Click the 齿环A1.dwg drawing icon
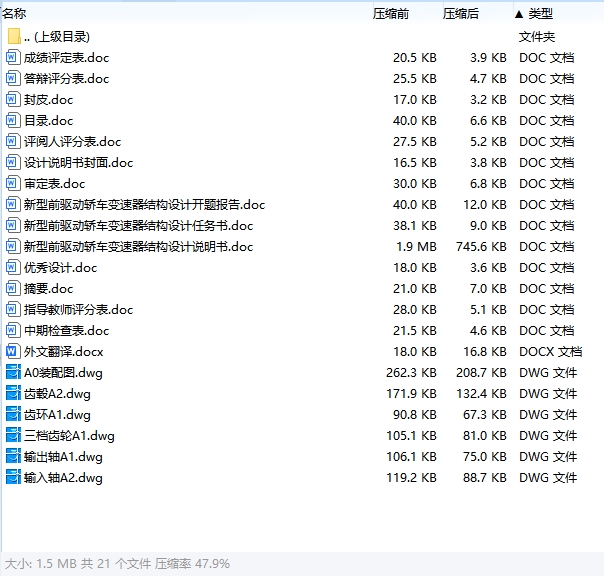The width and height of the screenshot is (604, 576). pos(13,415)
